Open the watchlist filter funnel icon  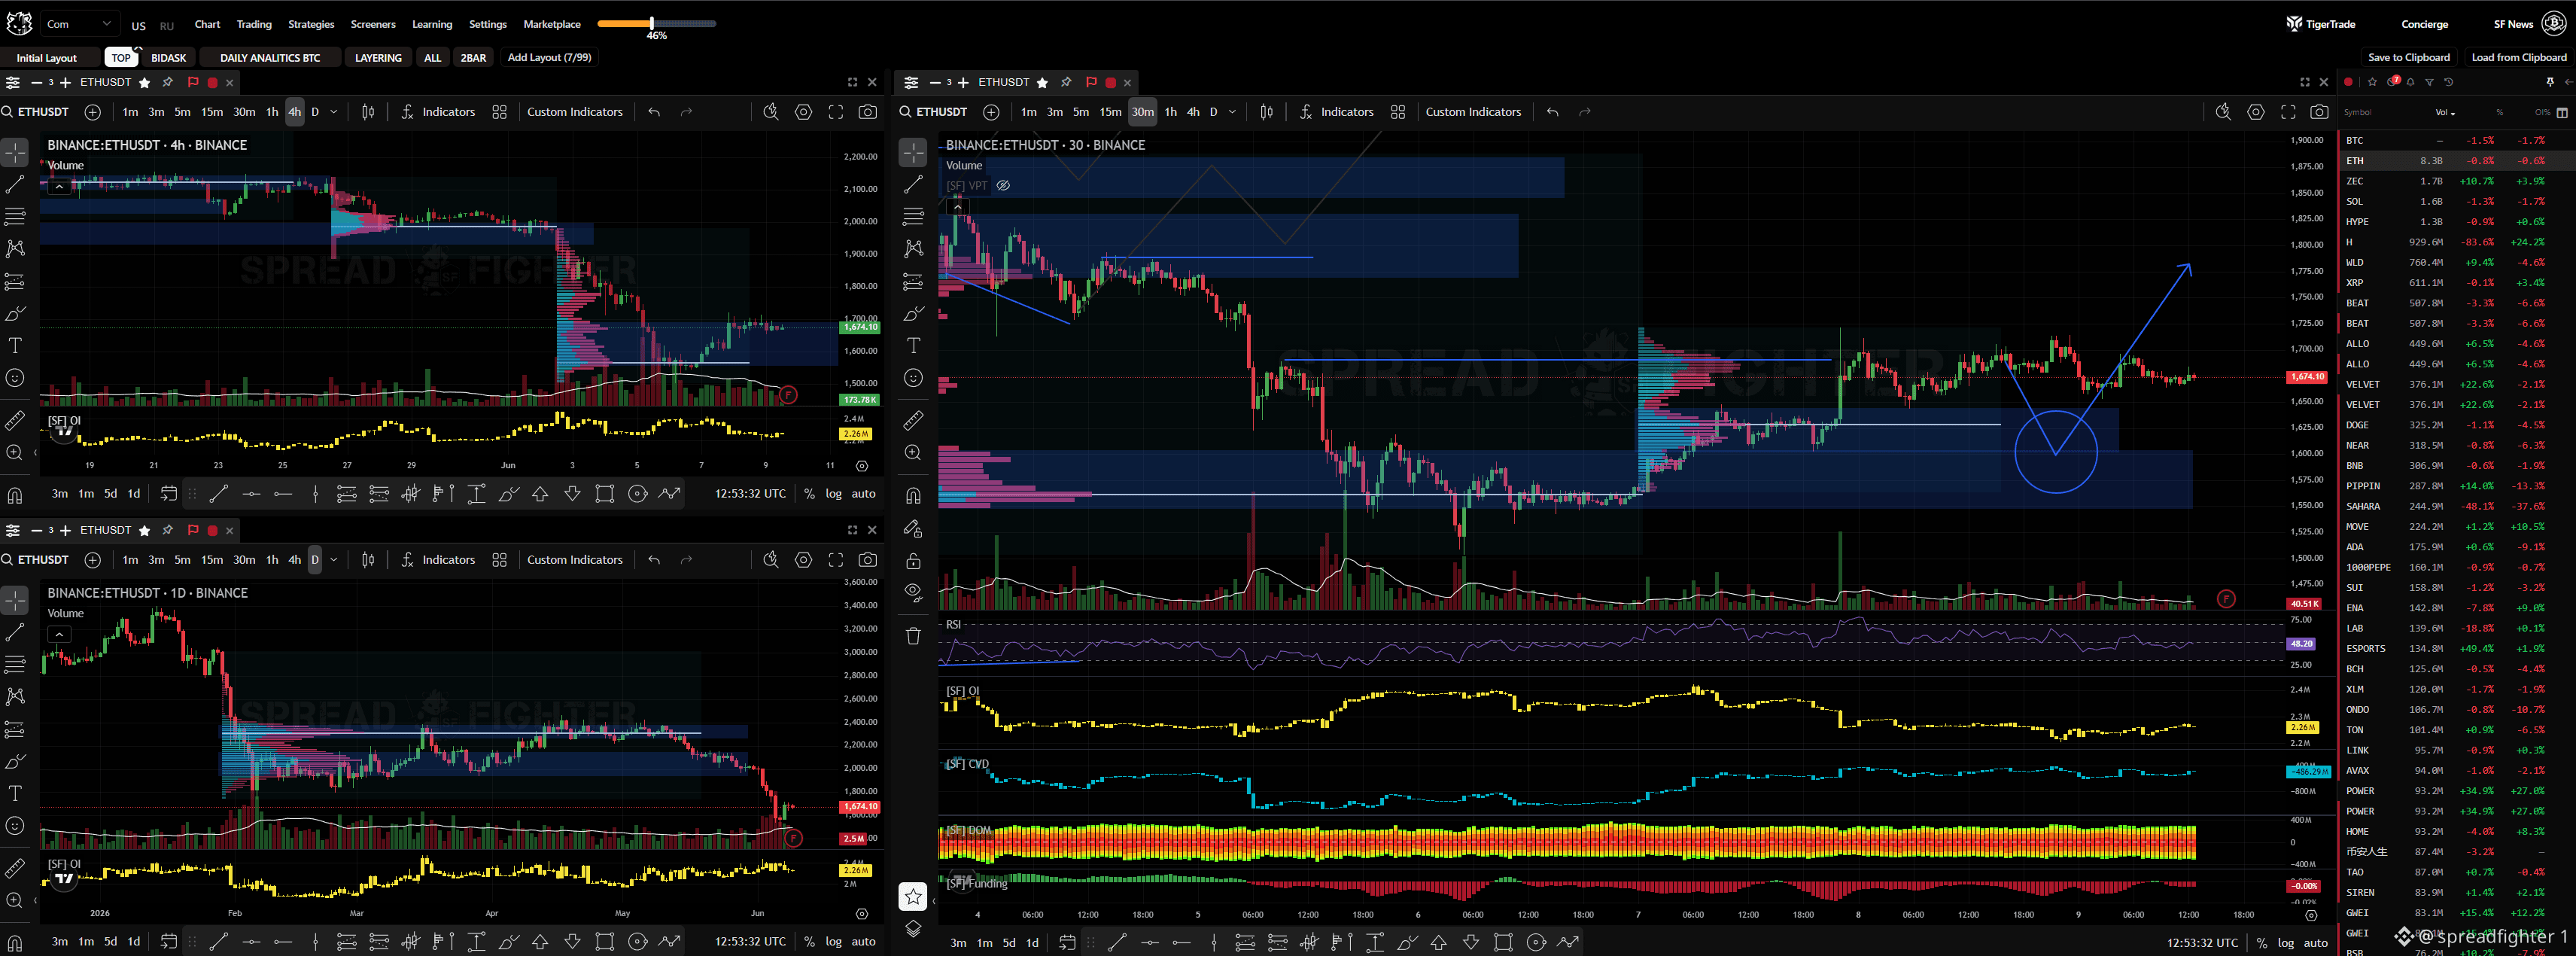(x=2429, y=82)
